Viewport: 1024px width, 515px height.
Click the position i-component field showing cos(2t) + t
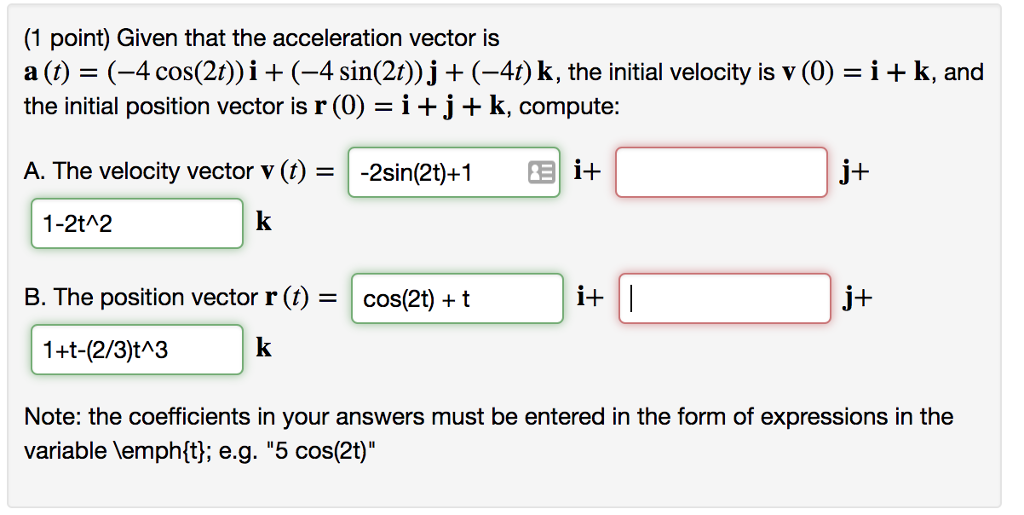tap(457, 298)
